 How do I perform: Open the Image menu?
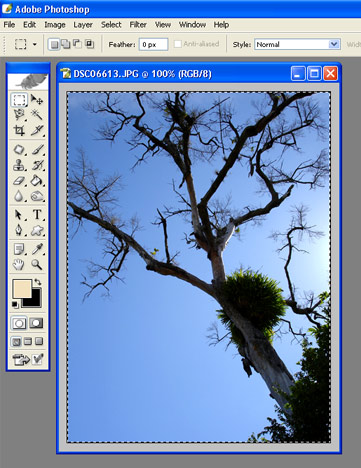click(55, 25)
